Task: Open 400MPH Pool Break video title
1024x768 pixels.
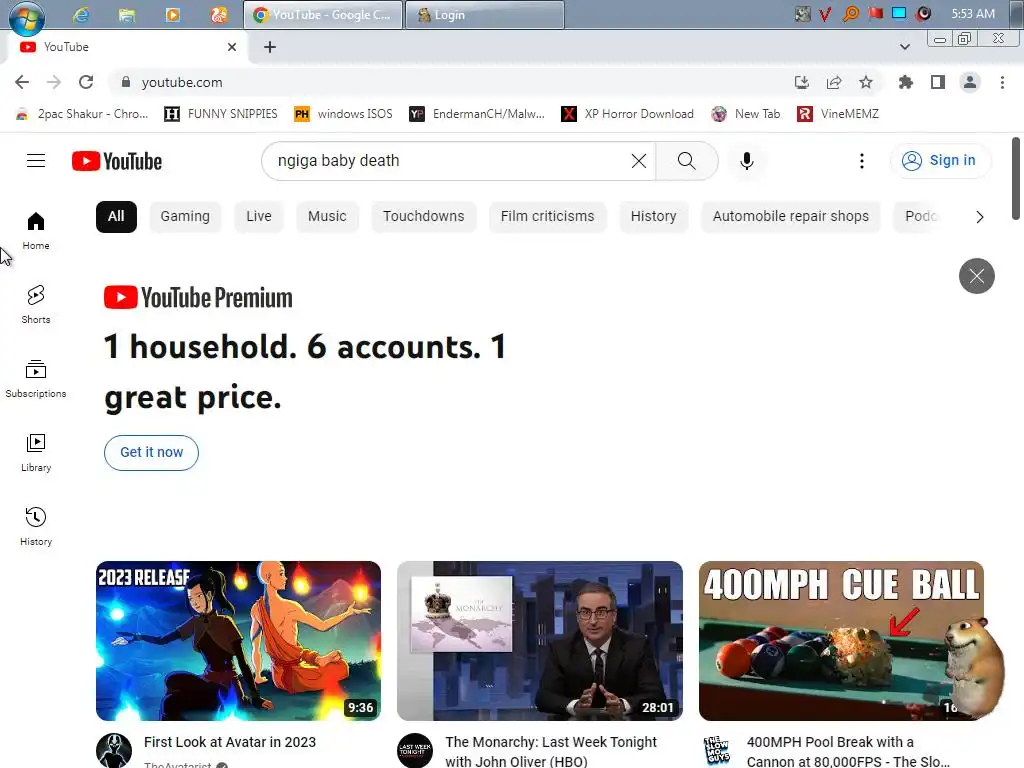Action: (848, 751)
